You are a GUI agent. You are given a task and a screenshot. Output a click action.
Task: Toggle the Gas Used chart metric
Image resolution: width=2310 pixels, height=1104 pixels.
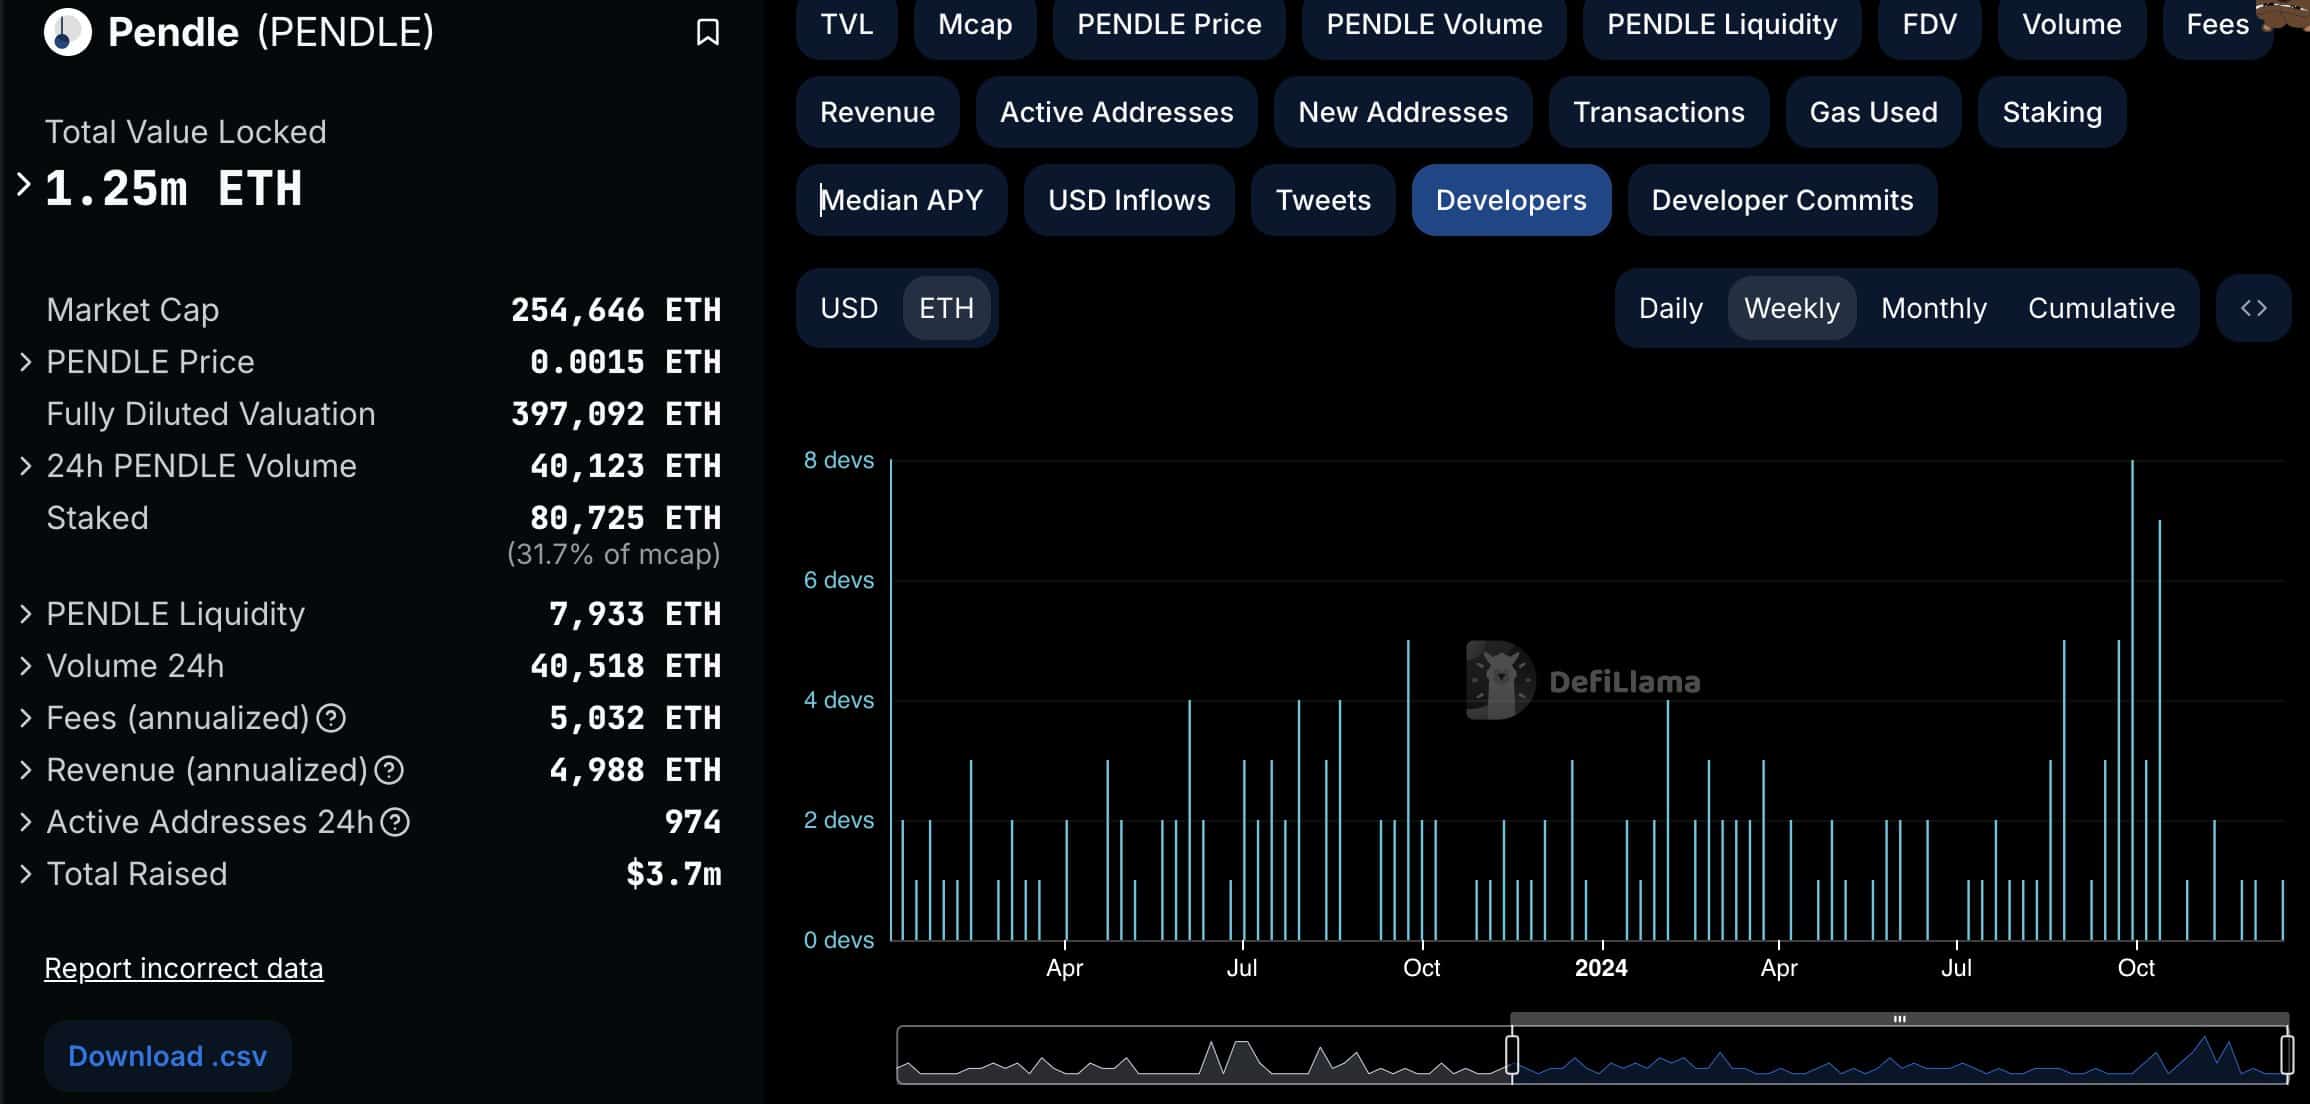[x=1874, y=112]
